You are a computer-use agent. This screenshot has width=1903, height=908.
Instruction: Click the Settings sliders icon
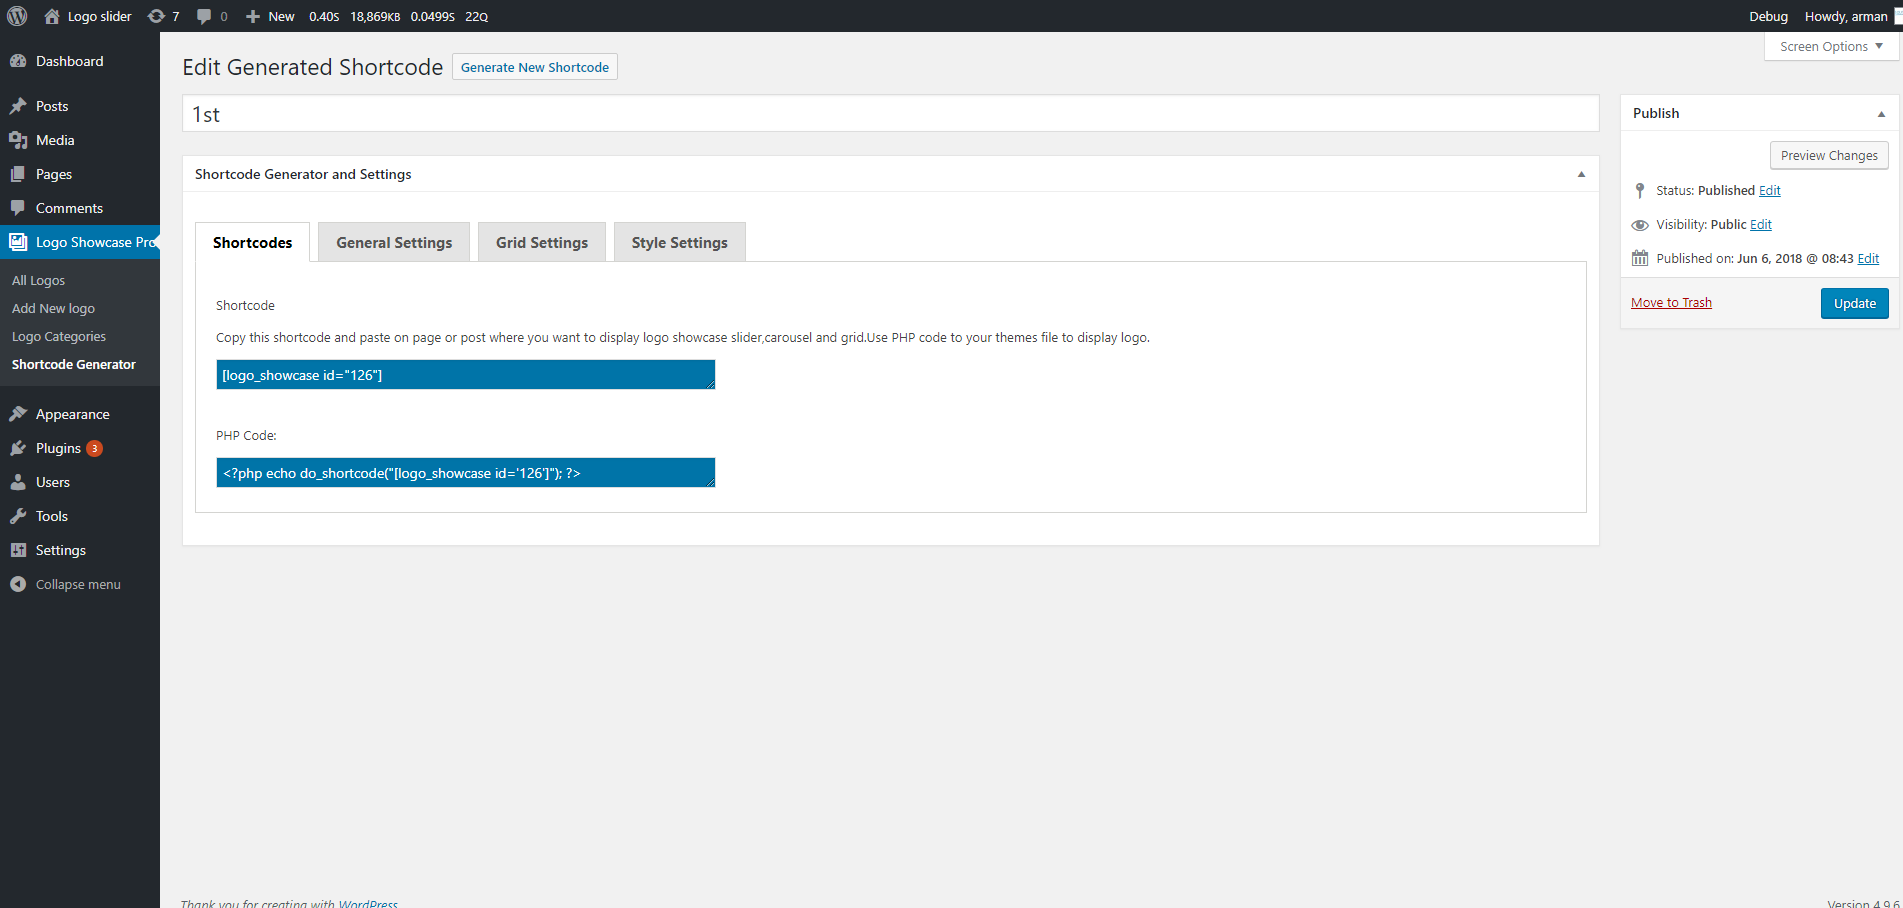tap(18, 550)
